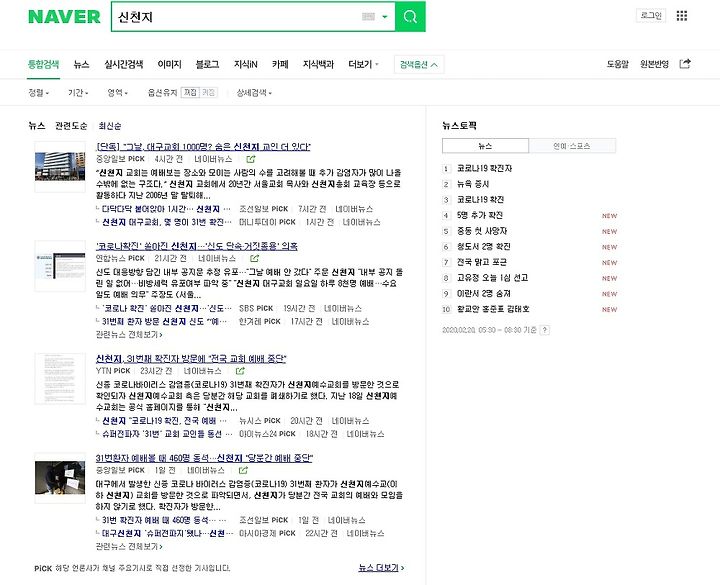Click the green search magnifier button
Image resolution: width=720 pixels, height=585 pixels.
(410, 17)
